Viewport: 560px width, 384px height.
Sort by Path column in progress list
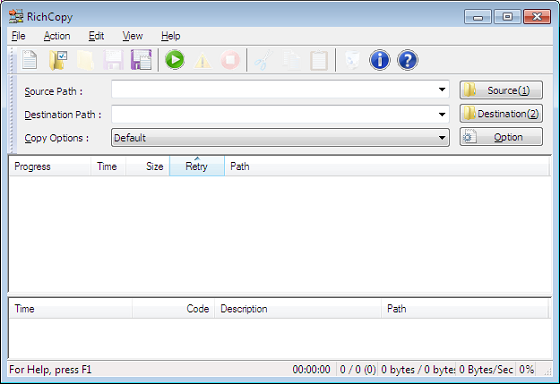pyautogui.click(x=387, y=166)
